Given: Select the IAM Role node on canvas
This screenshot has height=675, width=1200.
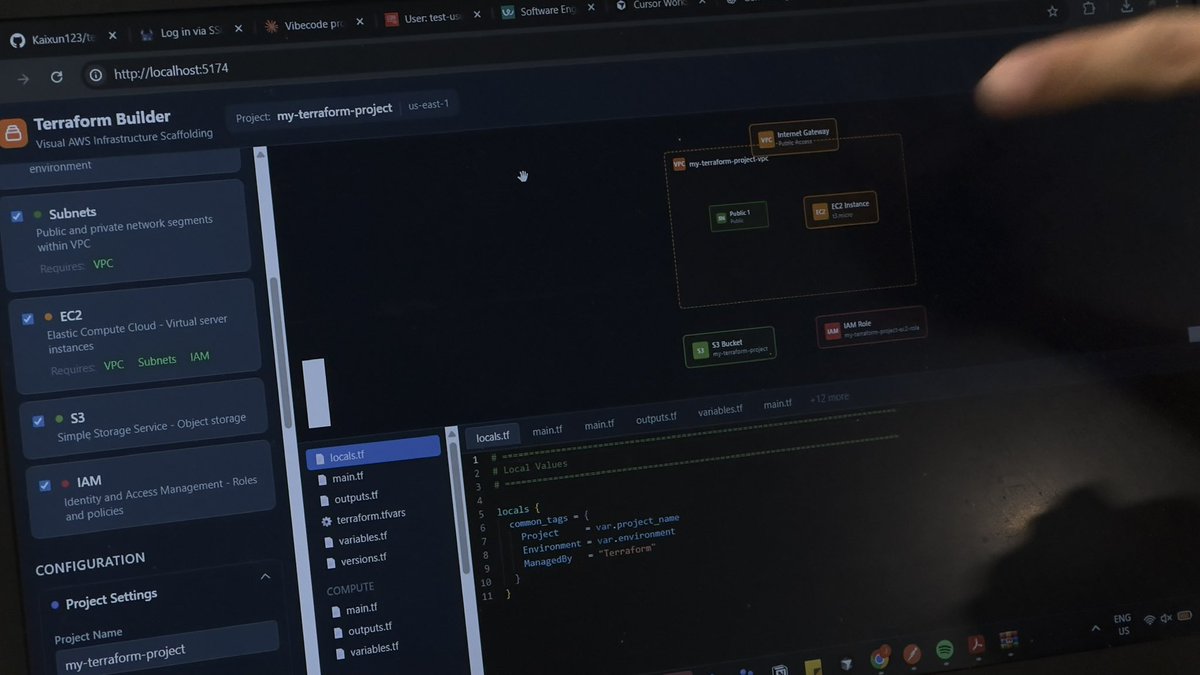Looking at the screenshot, I should 871,327.
